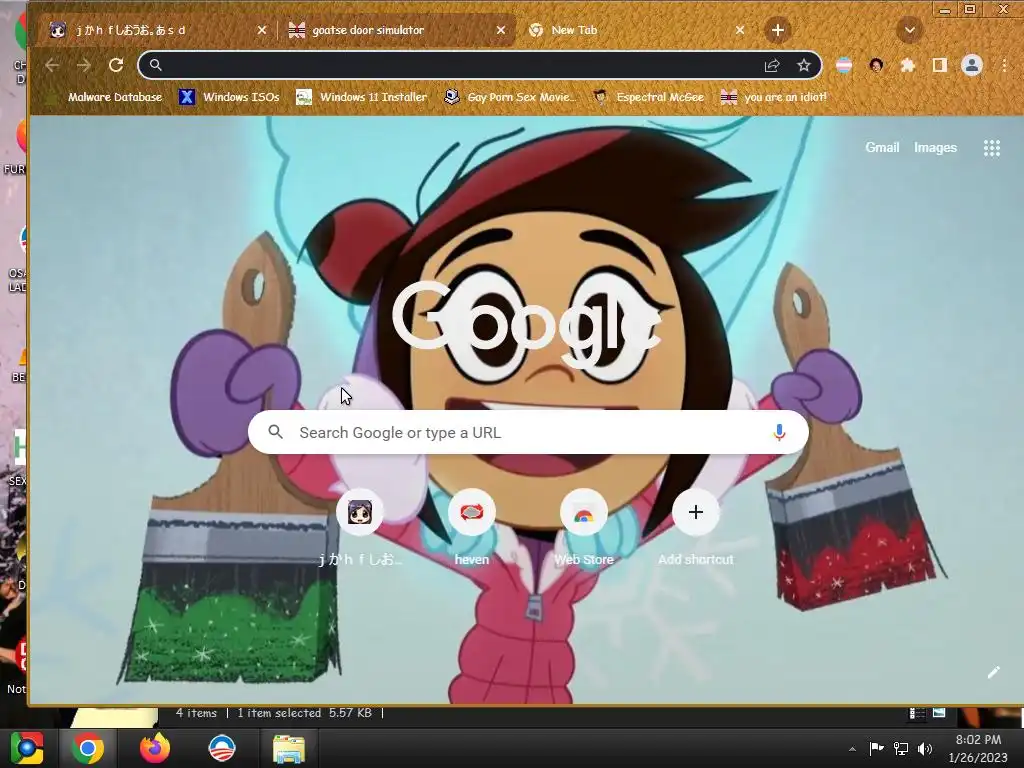Close the New Tab tab
The width and height of the screenshot is (1024, 768).
(740, 30)
